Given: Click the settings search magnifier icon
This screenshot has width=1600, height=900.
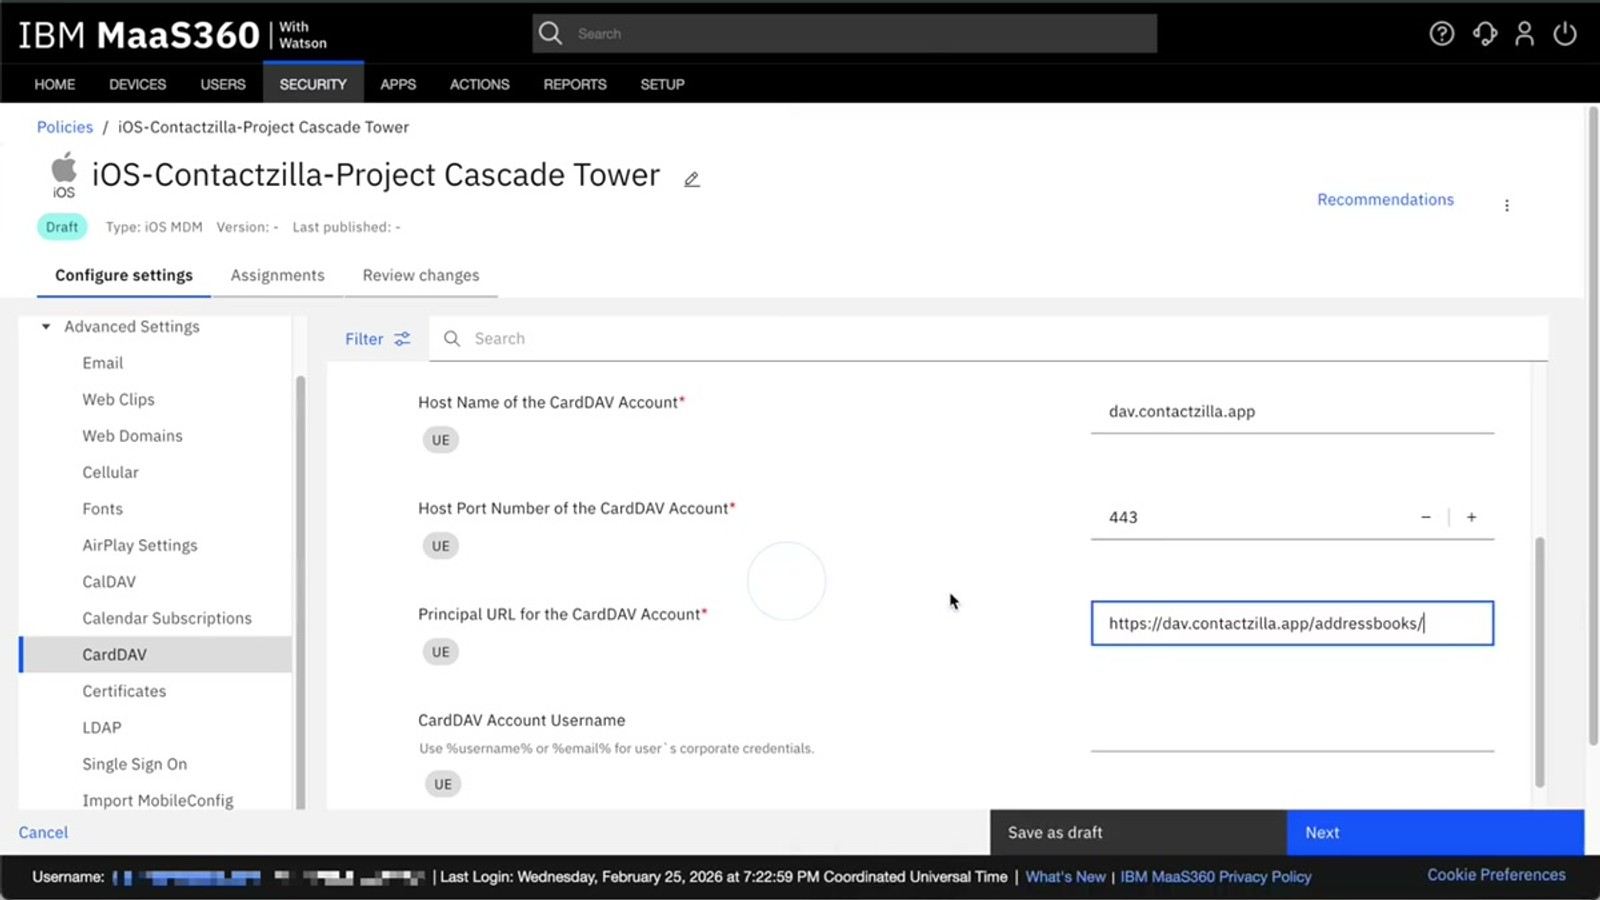Looking at the screenshot, I should tap(452, 339).
